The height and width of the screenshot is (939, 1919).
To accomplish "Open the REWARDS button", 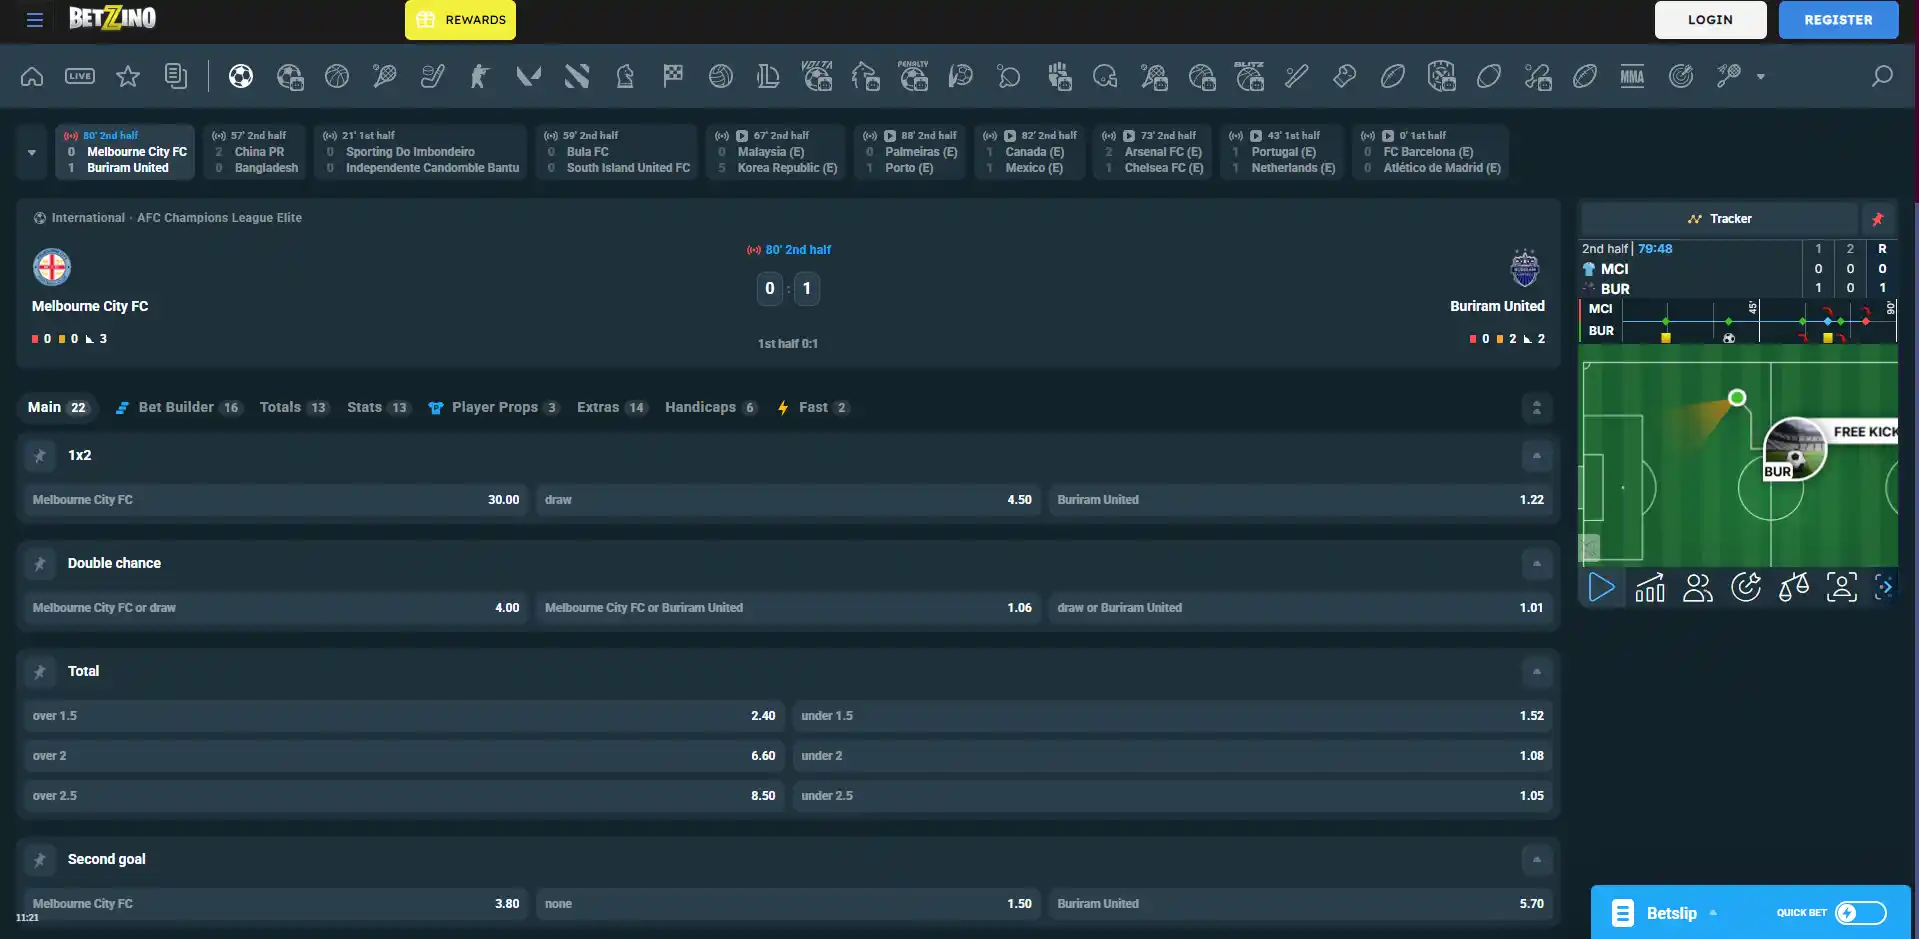I will click(460, 20).
